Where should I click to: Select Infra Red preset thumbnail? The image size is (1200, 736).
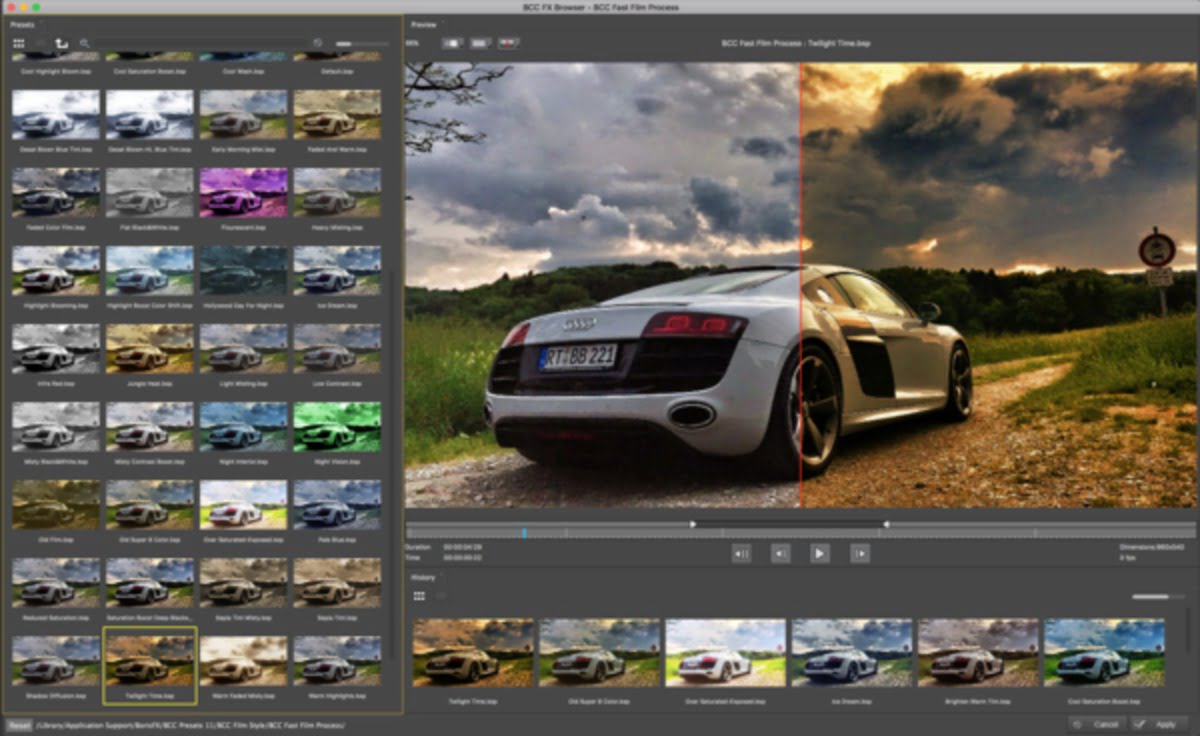click(x=56, y=348)
